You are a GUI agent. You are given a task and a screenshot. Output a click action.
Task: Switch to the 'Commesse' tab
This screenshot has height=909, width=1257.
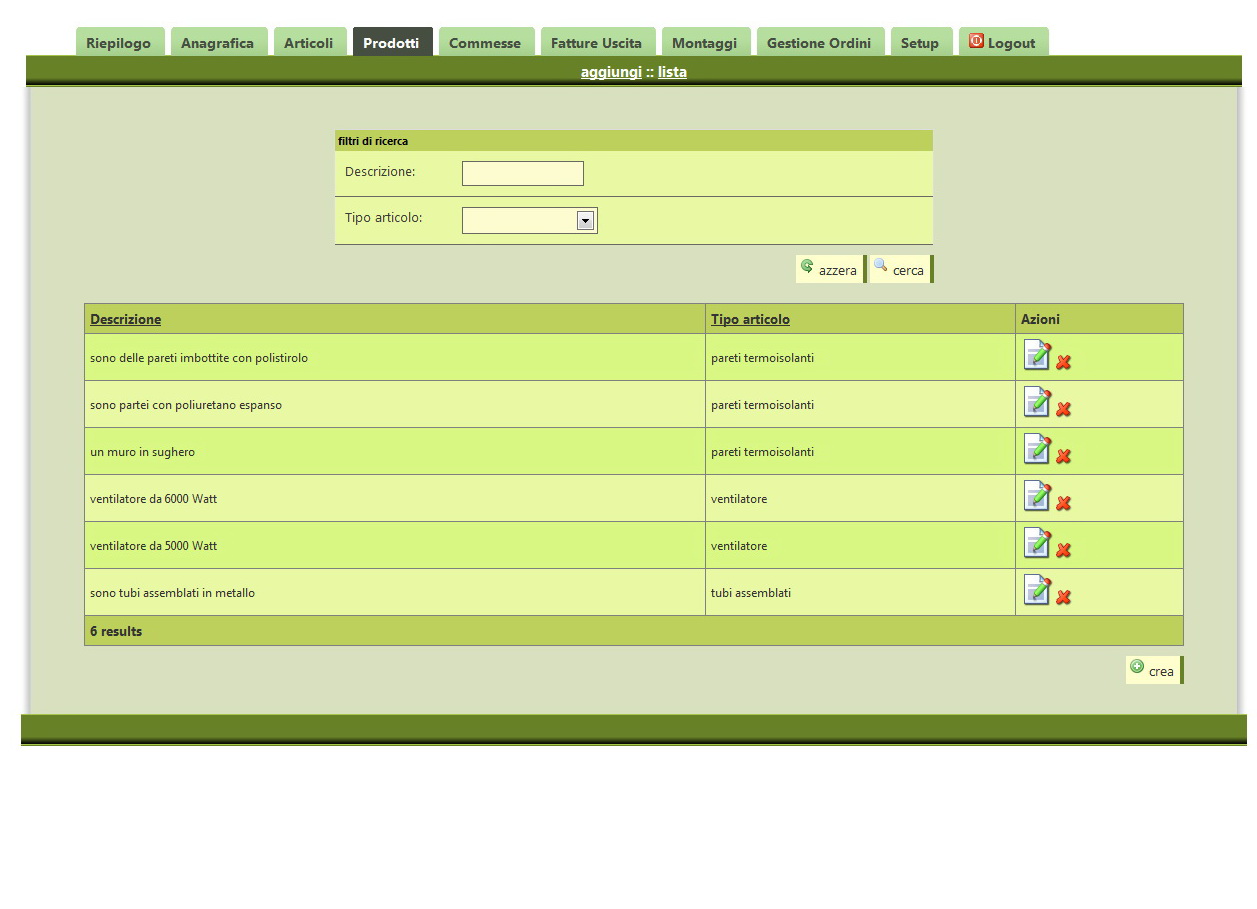point(486,42)
